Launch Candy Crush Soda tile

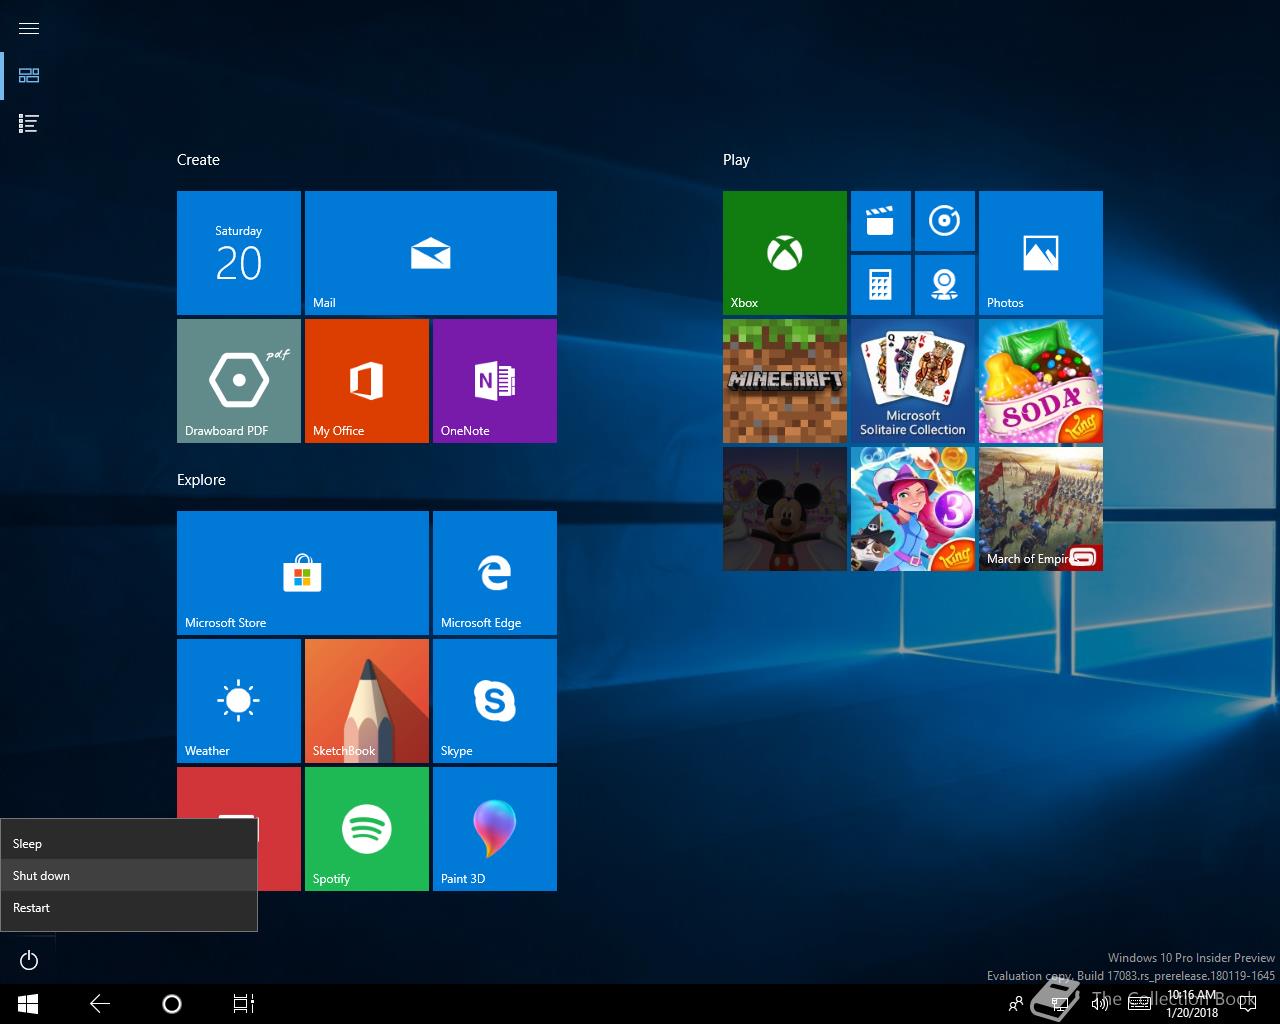[1041, 381]
